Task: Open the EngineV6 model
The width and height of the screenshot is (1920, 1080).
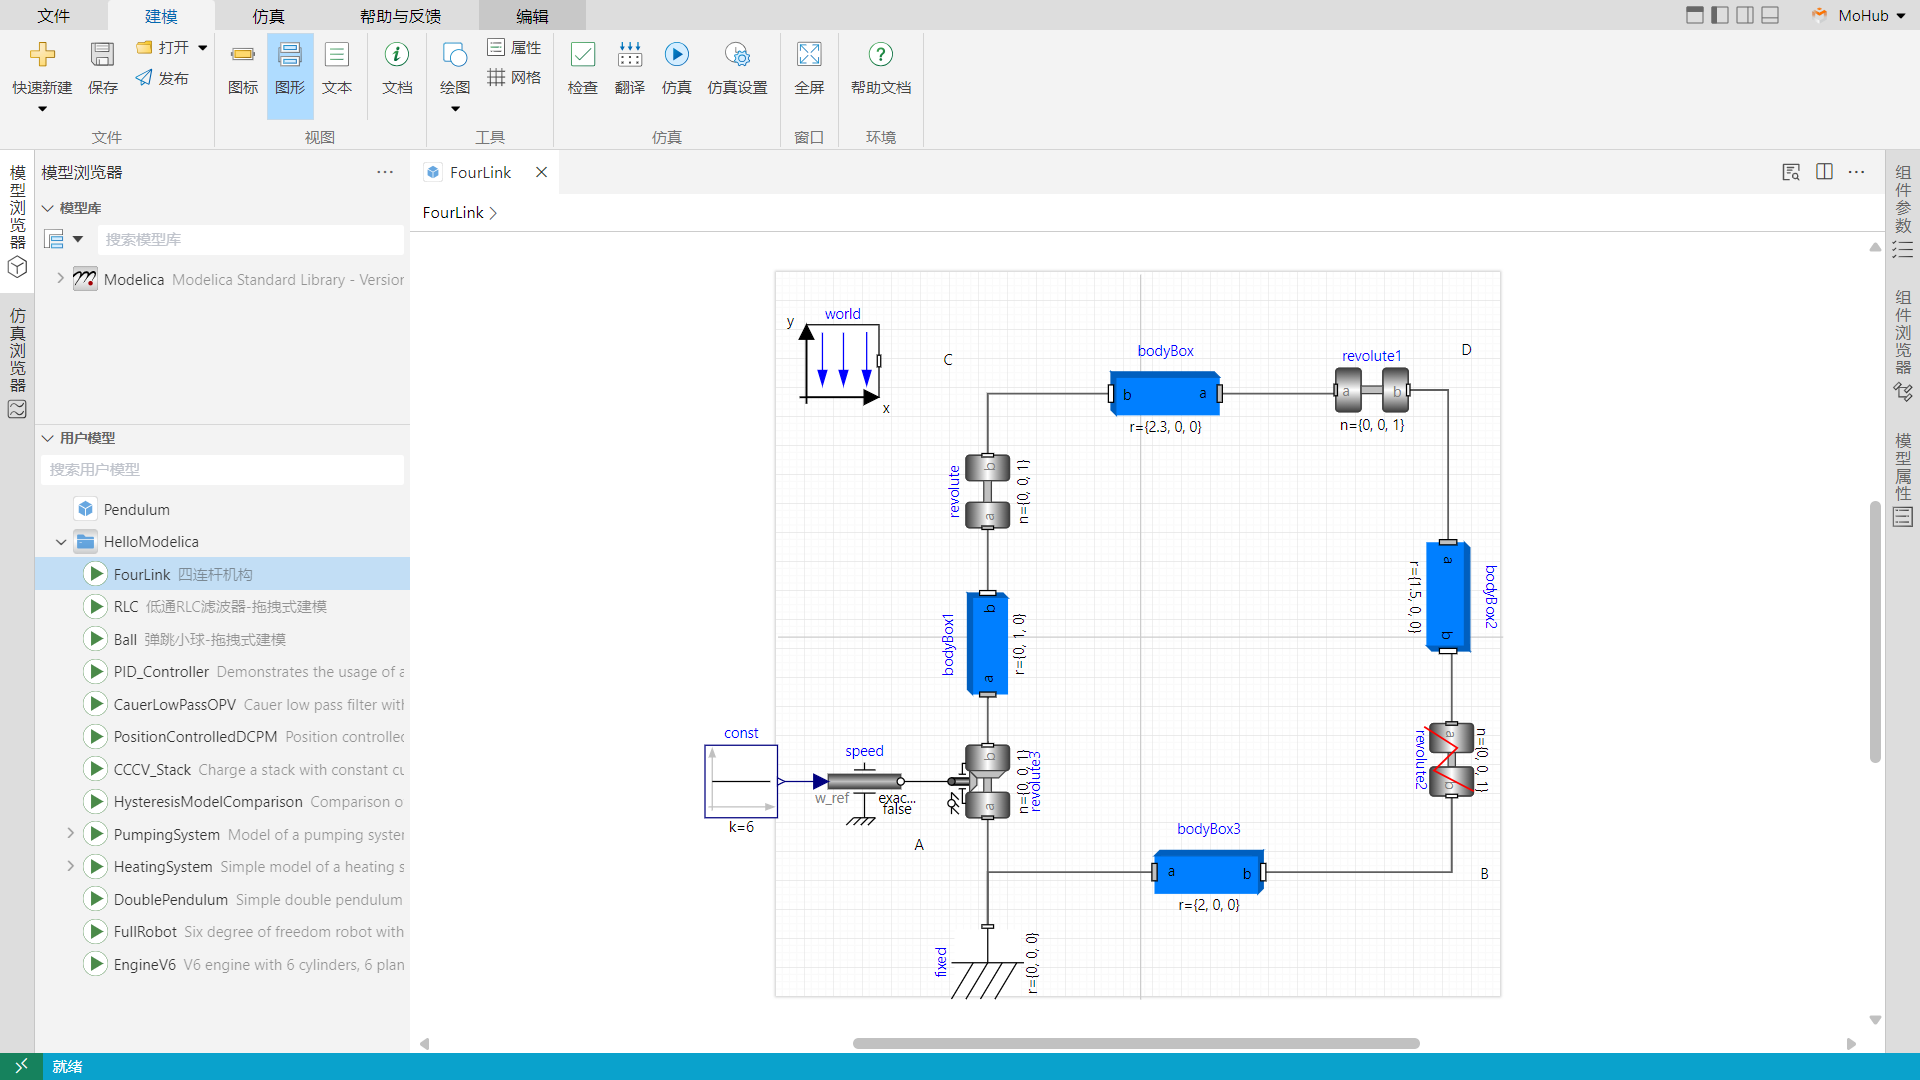Action: click(222, 964)
